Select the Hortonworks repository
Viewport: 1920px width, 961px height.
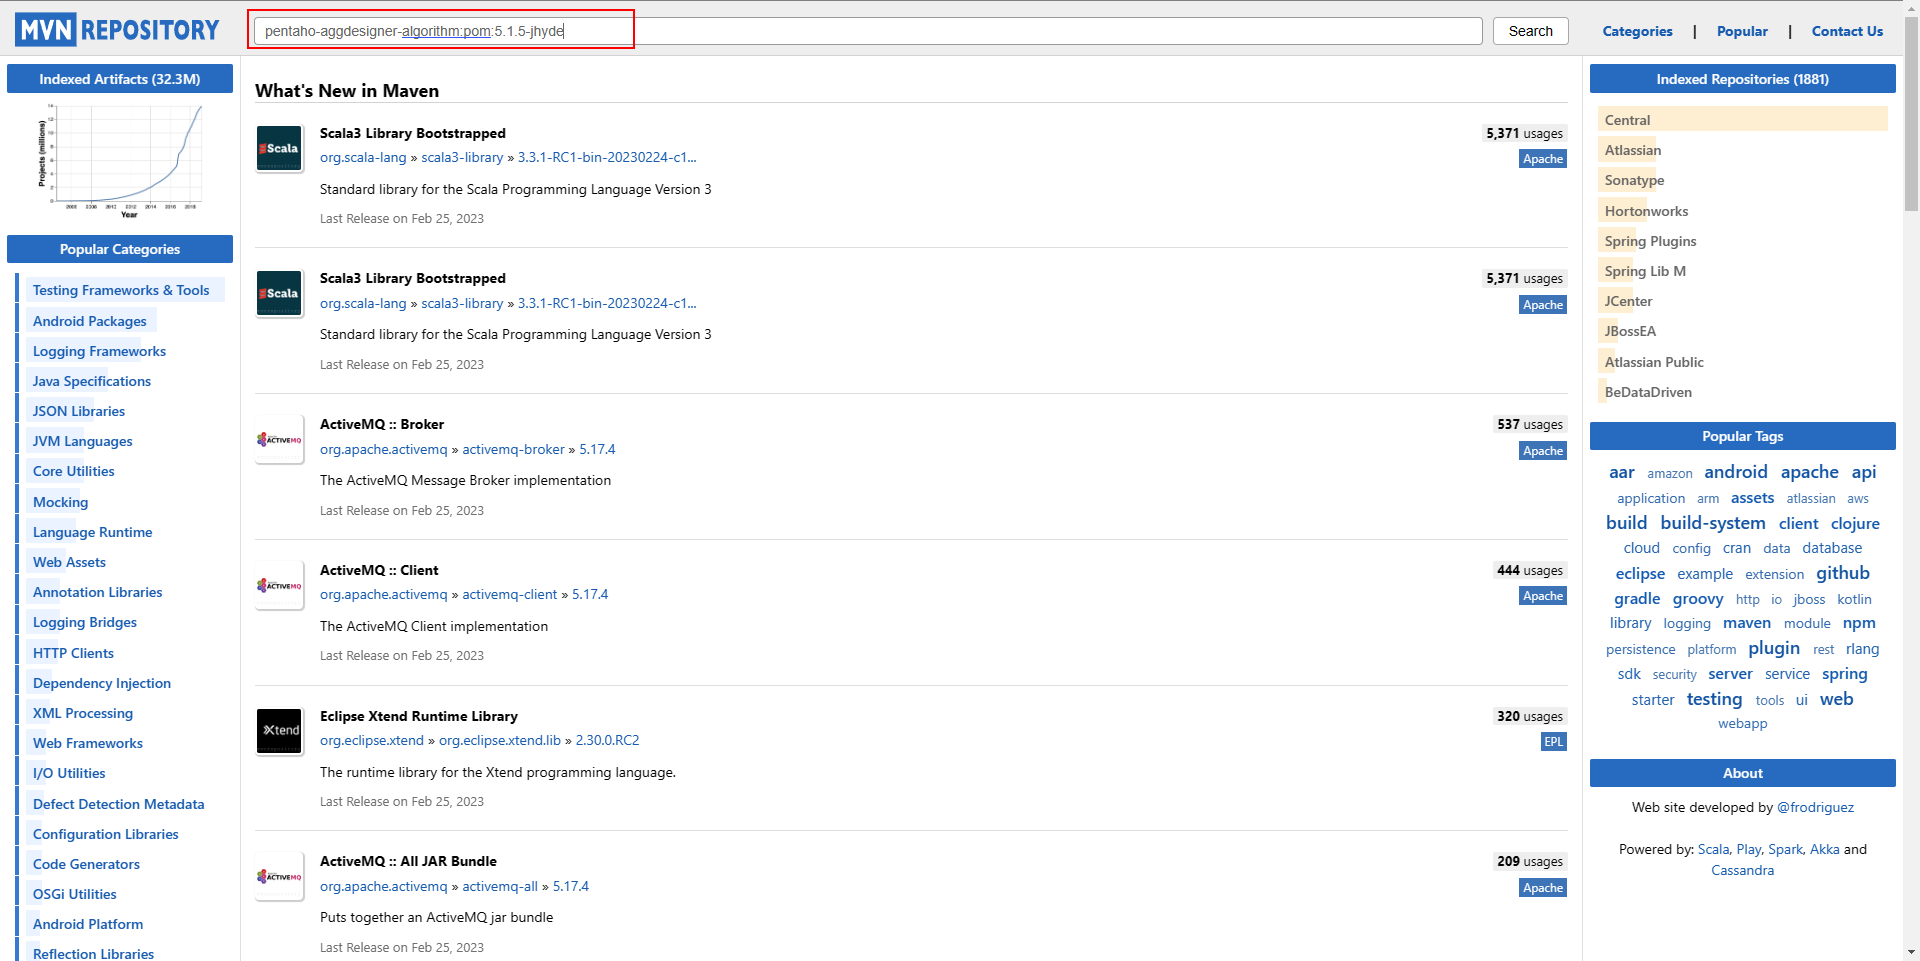pyautogui.click(x=1646, y=211)
